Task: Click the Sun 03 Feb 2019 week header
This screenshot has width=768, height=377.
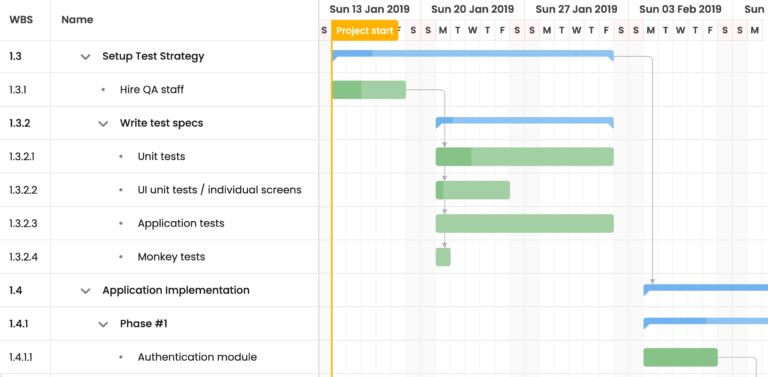Action: click(680, 9)
